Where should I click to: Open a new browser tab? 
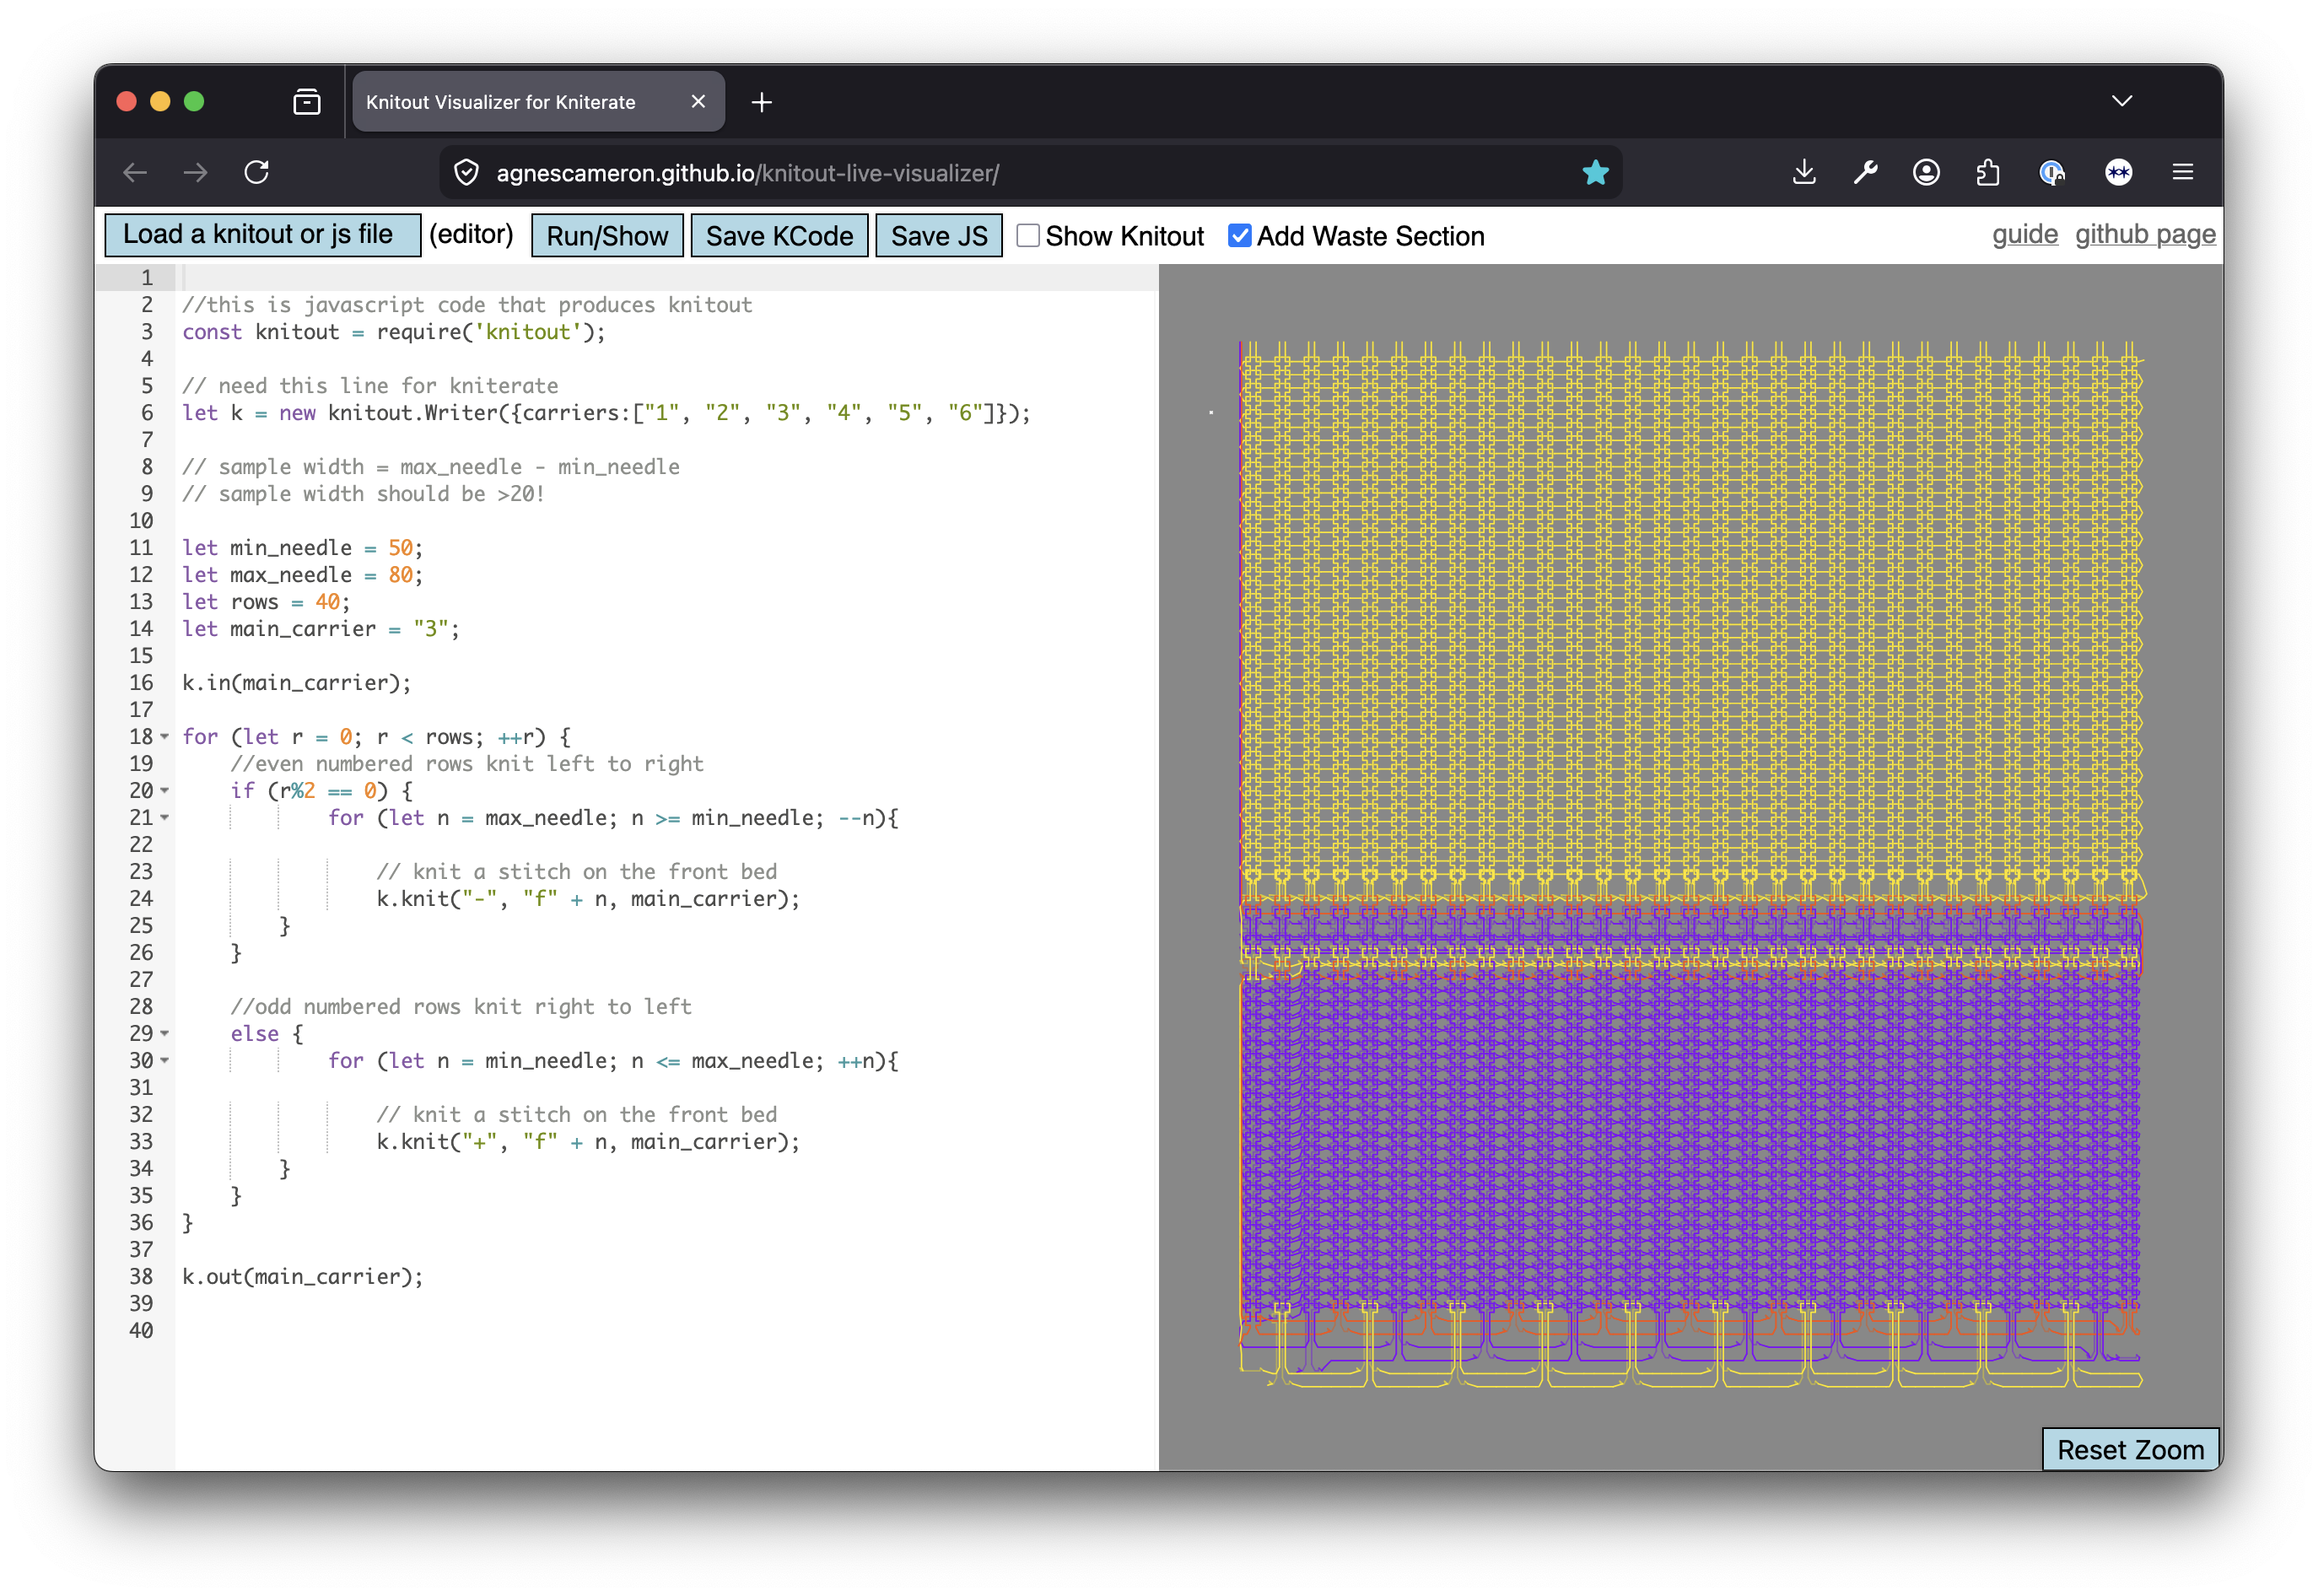761,102
